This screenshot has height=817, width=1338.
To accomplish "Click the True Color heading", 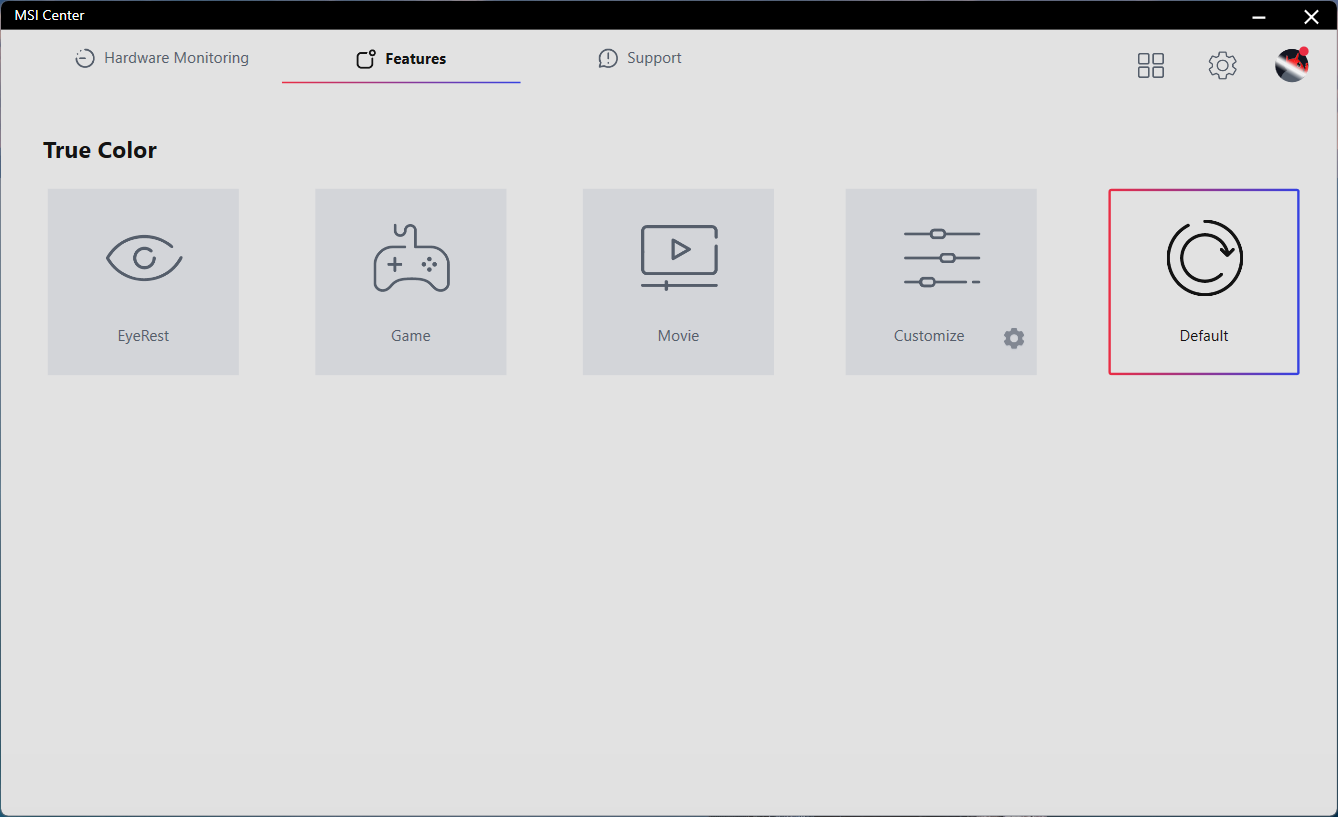I will [x=100, y=150].
